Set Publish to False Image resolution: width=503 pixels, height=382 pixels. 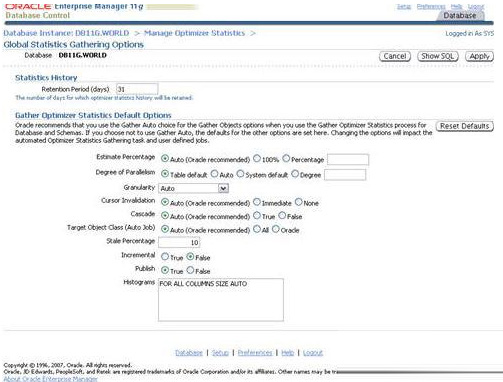point(190,270)
